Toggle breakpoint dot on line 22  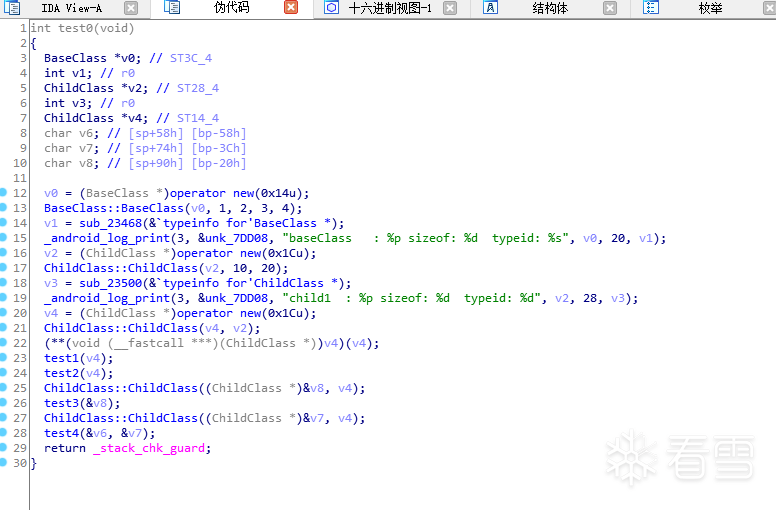pyautogui.click(x=3, y=342)
